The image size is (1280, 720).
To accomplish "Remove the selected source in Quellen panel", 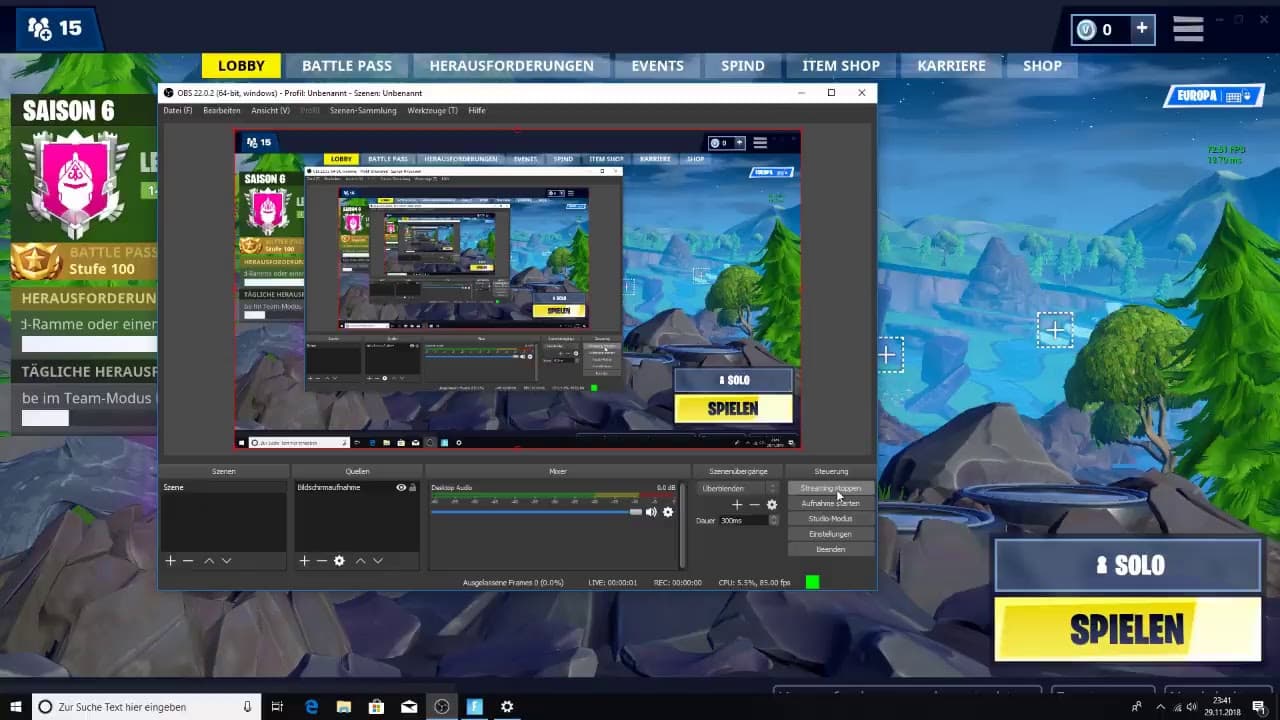I will (321, 561).
